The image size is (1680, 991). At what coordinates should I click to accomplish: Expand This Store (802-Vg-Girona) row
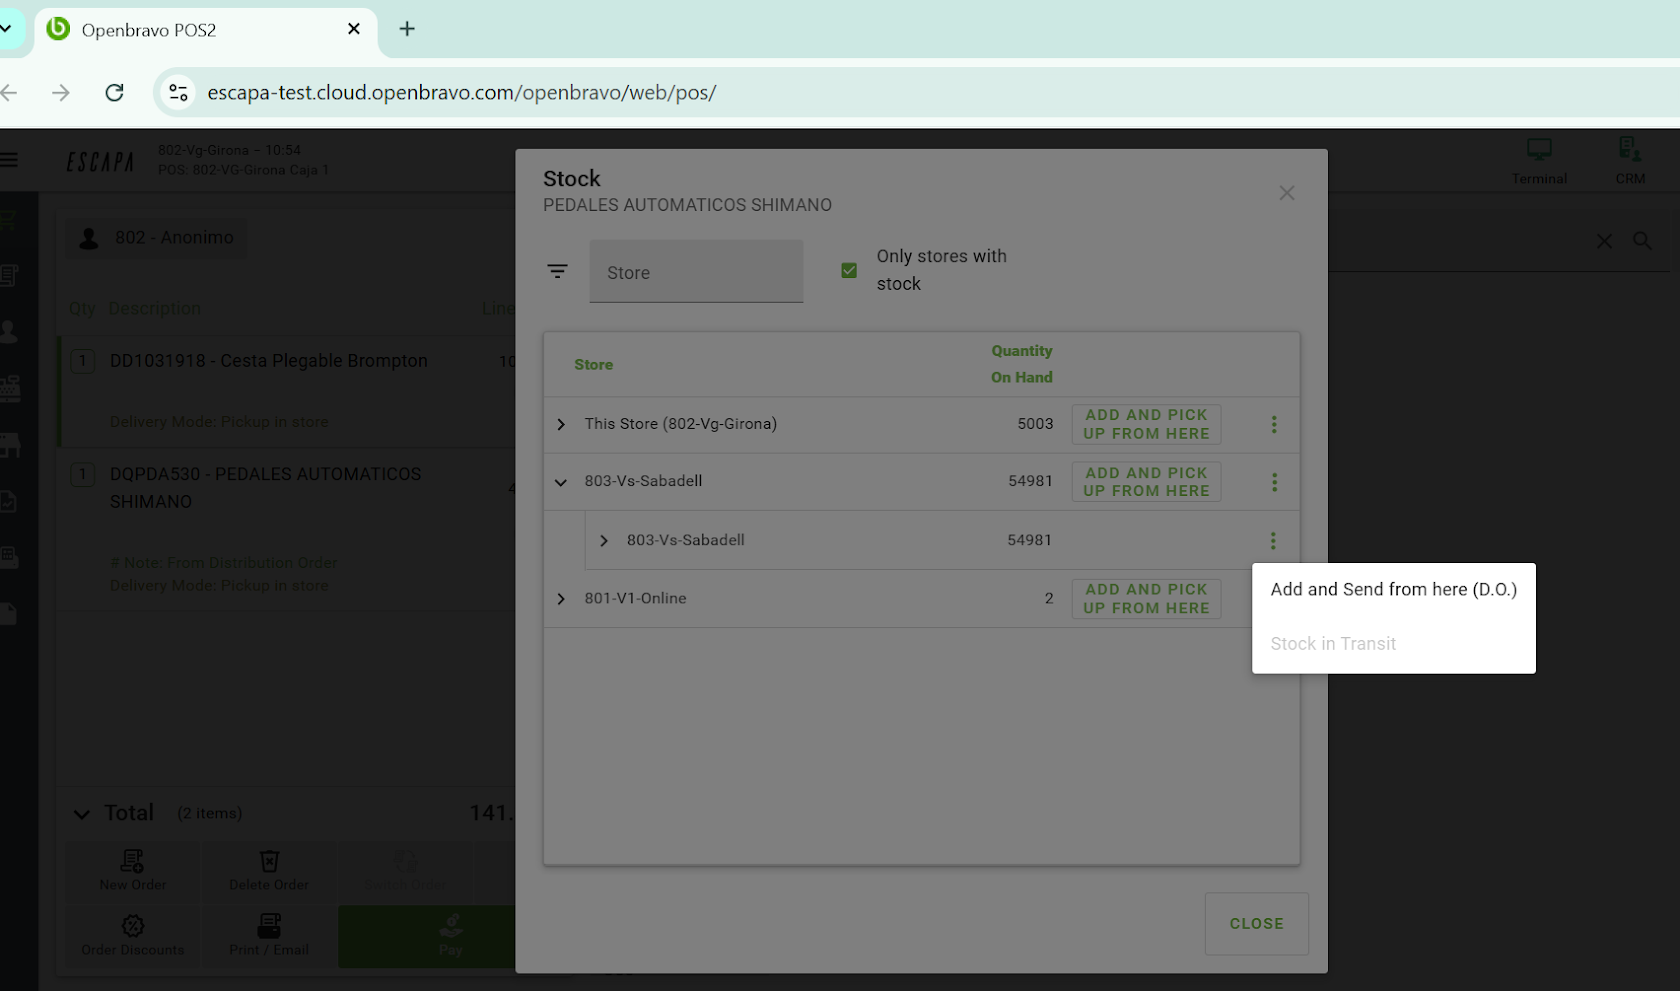point(561,425)
